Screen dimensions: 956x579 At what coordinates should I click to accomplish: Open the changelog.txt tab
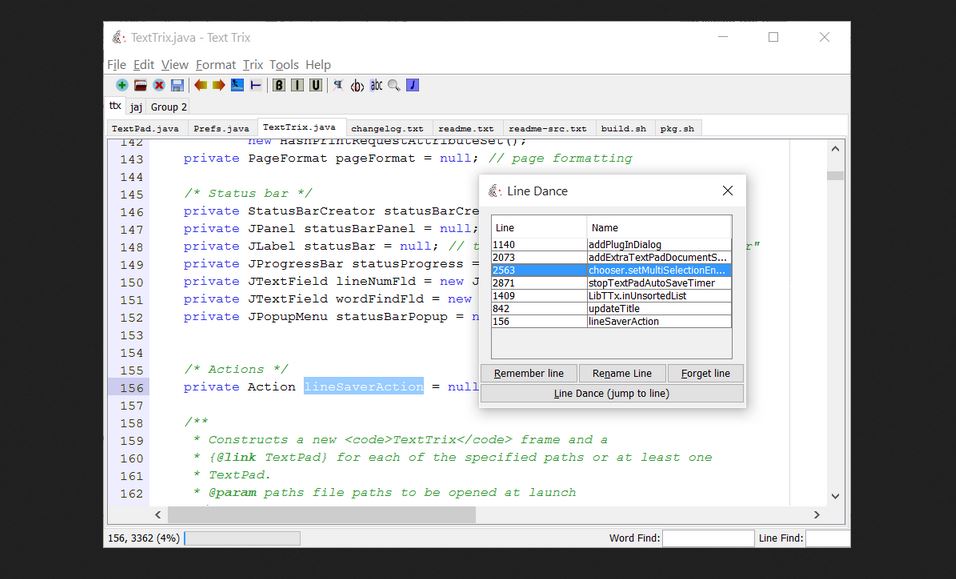(387, 129)
